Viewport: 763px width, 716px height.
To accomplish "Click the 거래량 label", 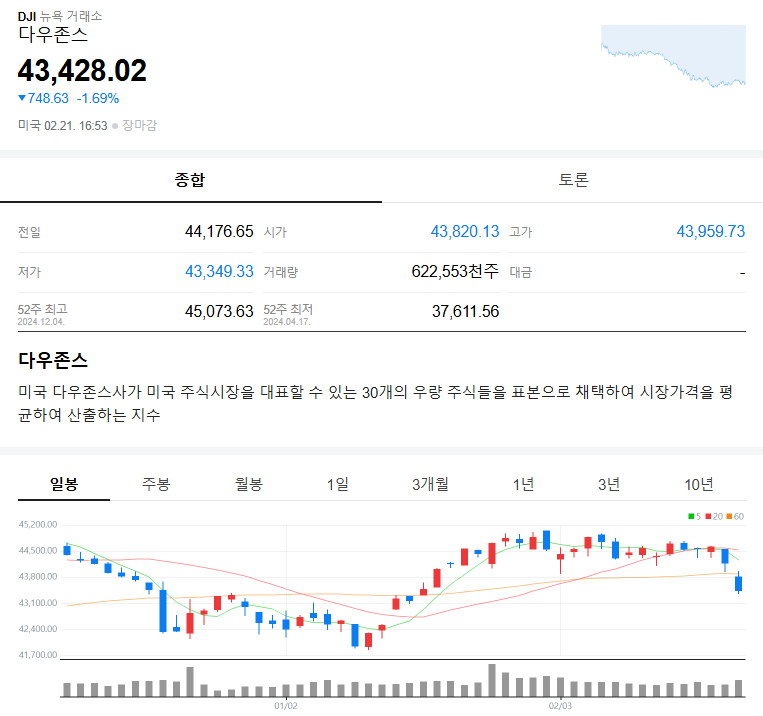I will coord(281,272).
